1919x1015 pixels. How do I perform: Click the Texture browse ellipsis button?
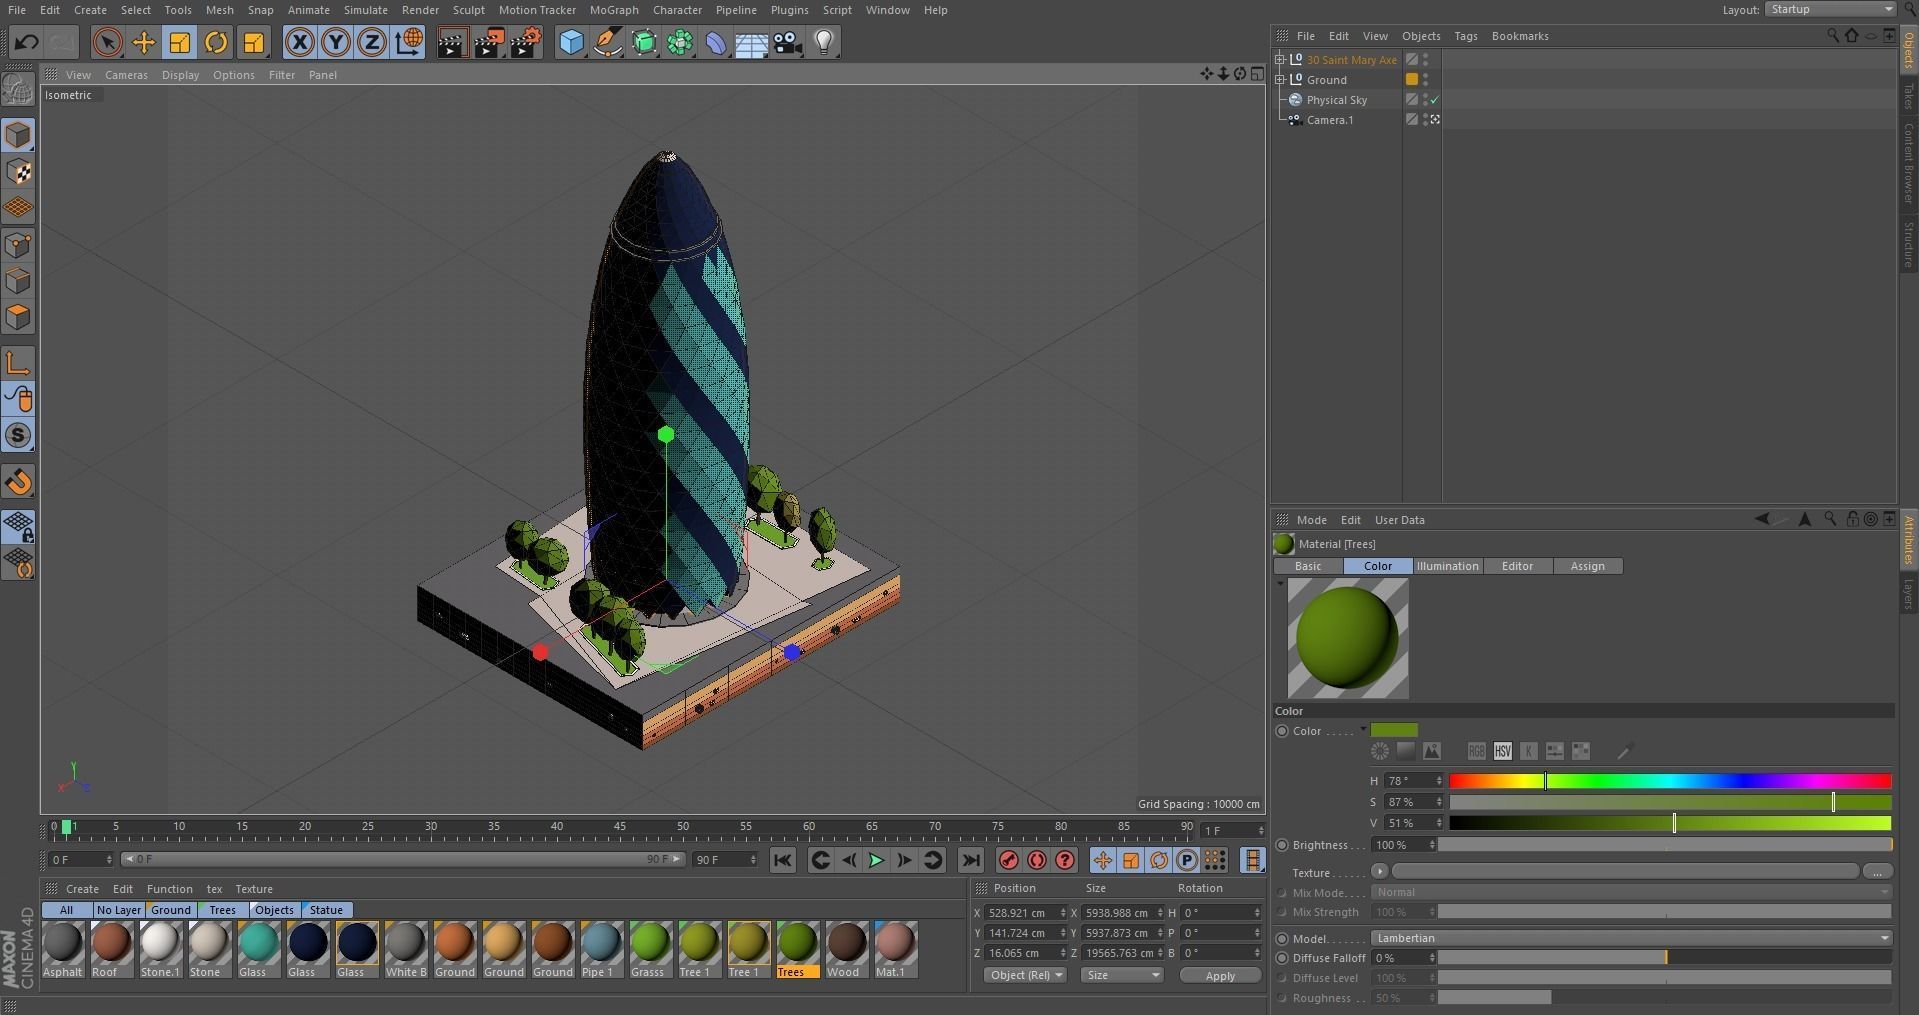coord(1877,871)
